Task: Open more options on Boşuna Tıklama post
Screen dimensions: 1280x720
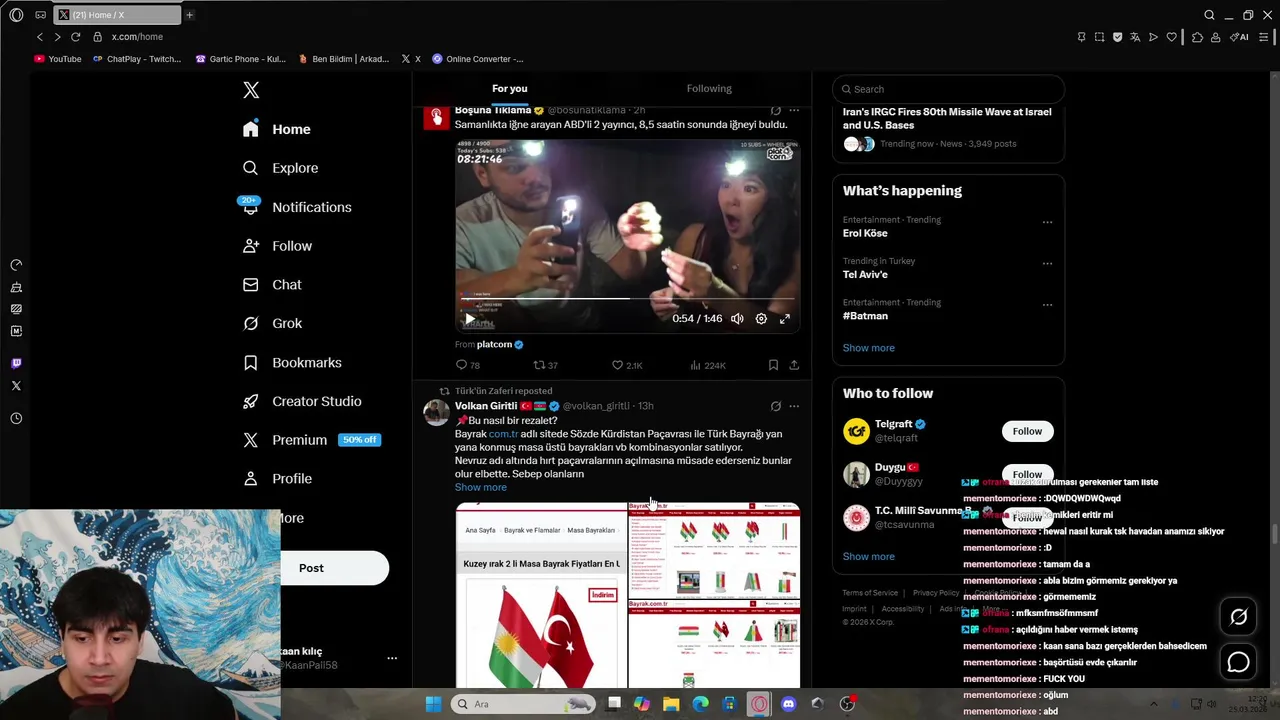Action: (x=794, y=110)
